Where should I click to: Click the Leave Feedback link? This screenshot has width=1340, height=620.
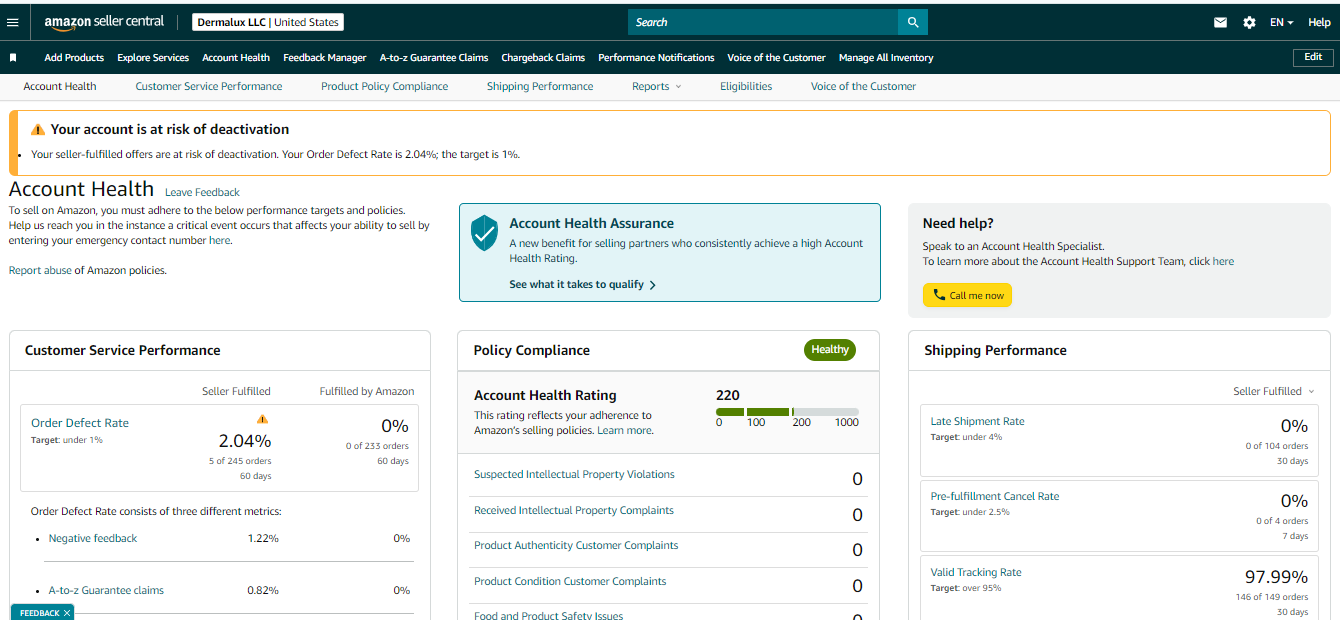[202, 192]
